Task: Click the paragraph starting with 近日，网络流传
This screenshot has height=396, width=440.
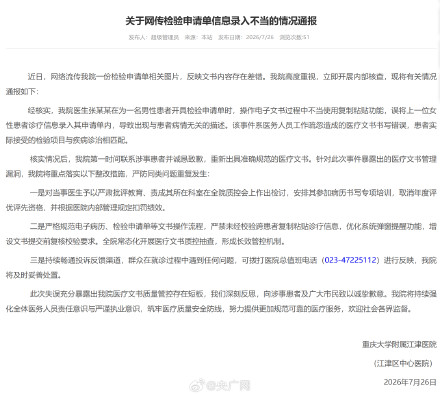Action: 221,84
